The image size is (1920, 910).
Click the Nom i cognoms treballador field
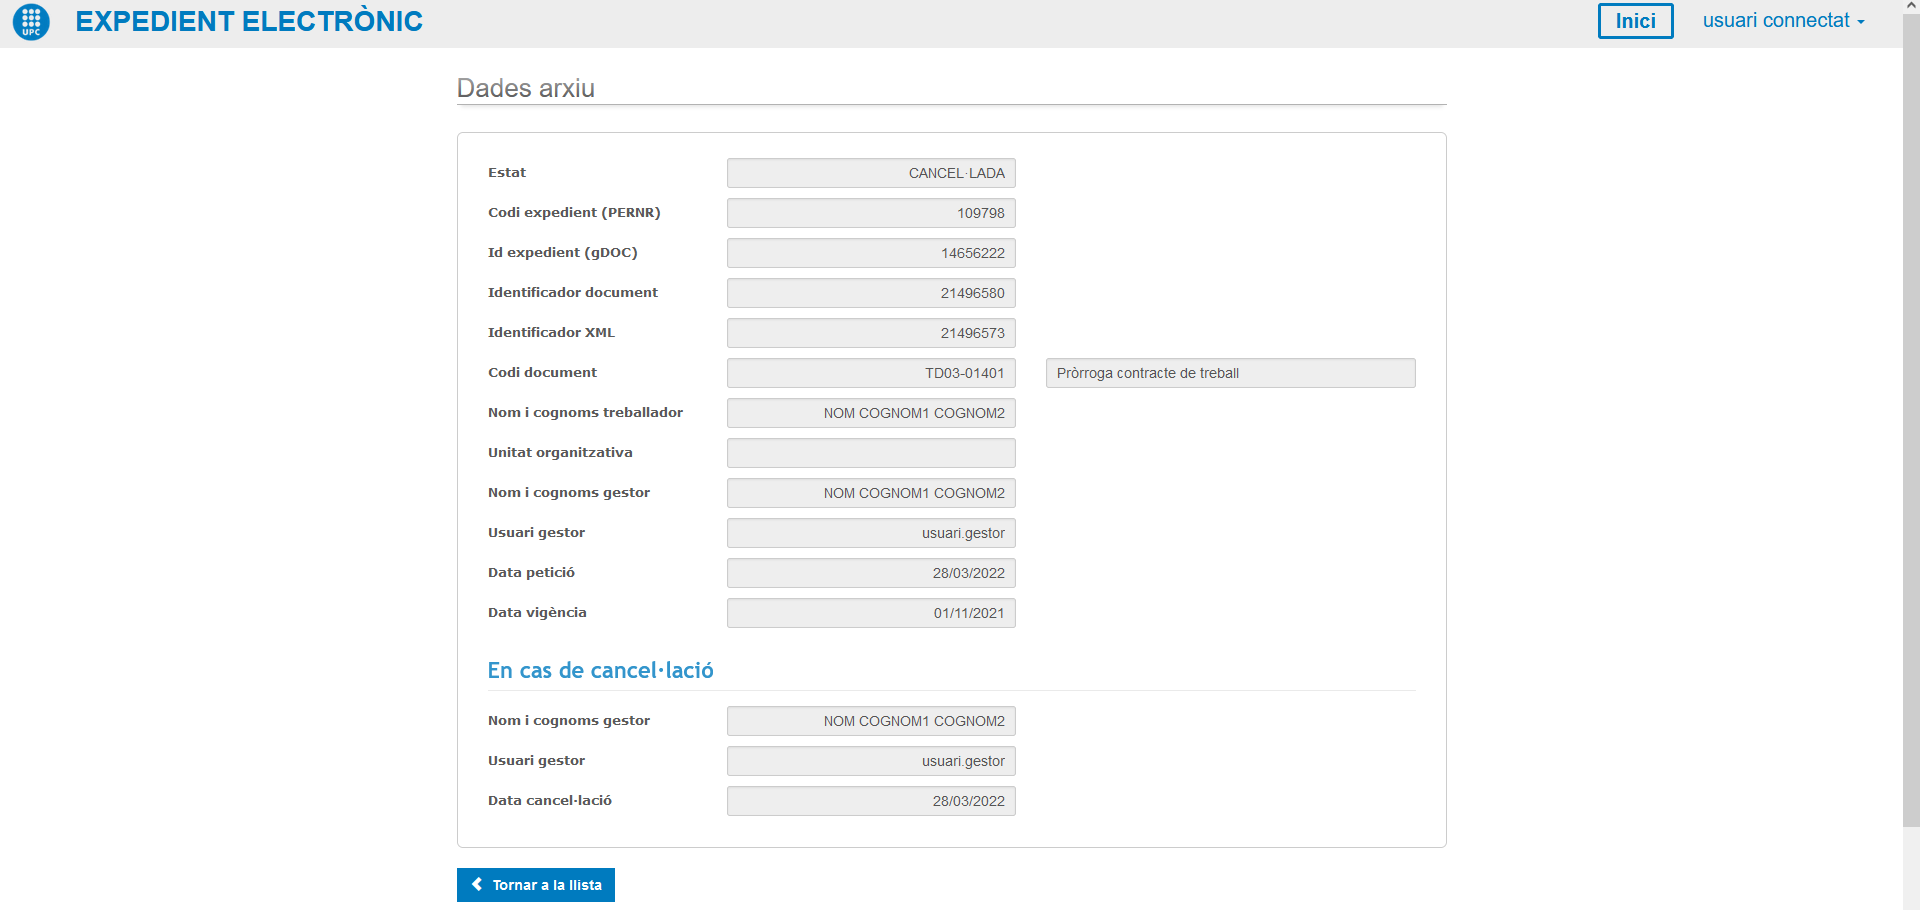pyautogui.click(x=871, y=413)
